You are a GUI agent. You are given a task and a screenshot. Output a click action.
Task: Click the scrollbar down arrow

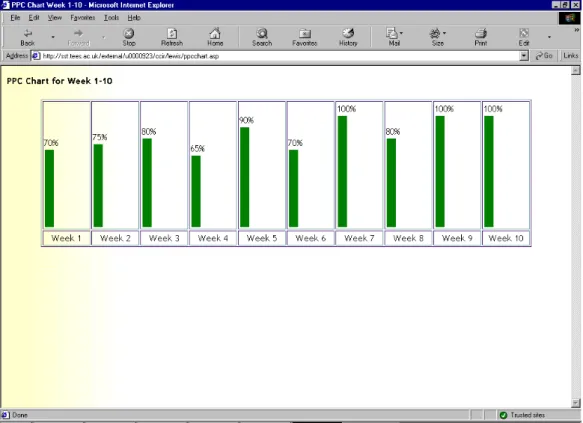[x=576, y=403]
